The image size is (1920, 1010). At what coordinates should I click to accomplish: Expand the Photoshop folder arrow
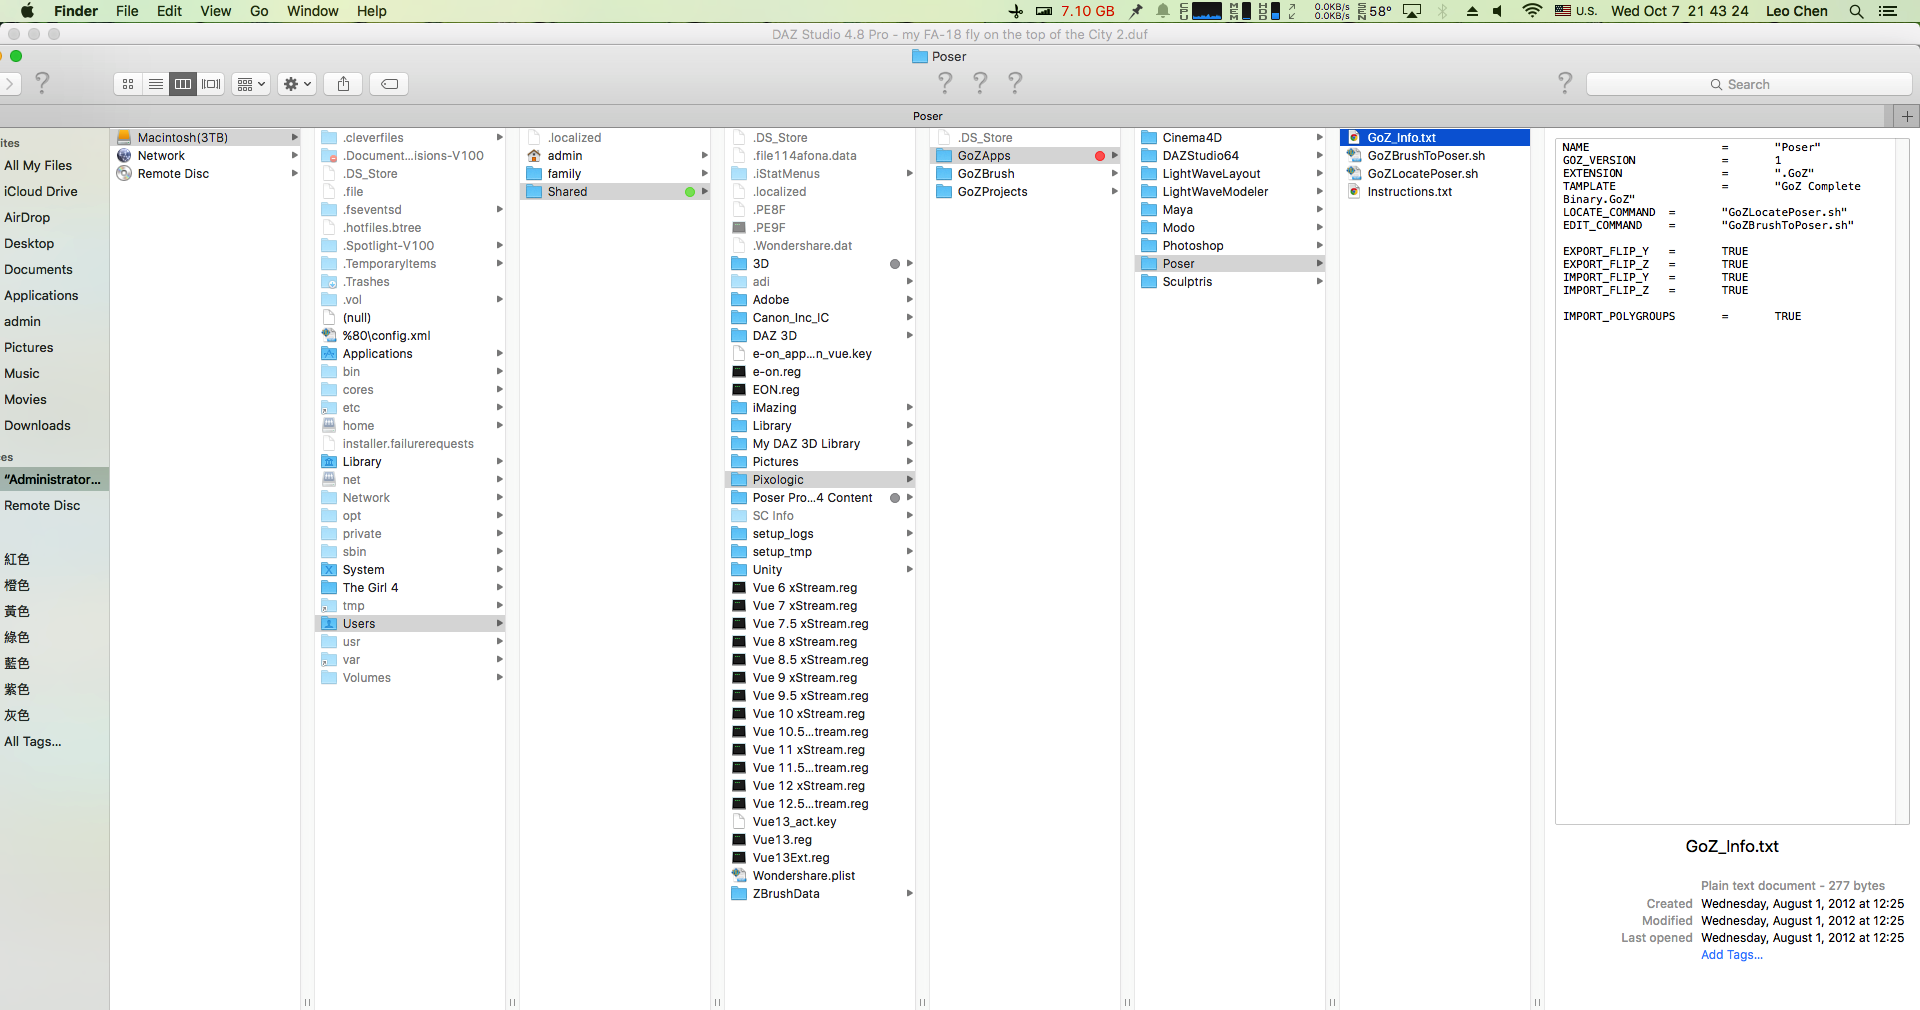coord(1319,245)
